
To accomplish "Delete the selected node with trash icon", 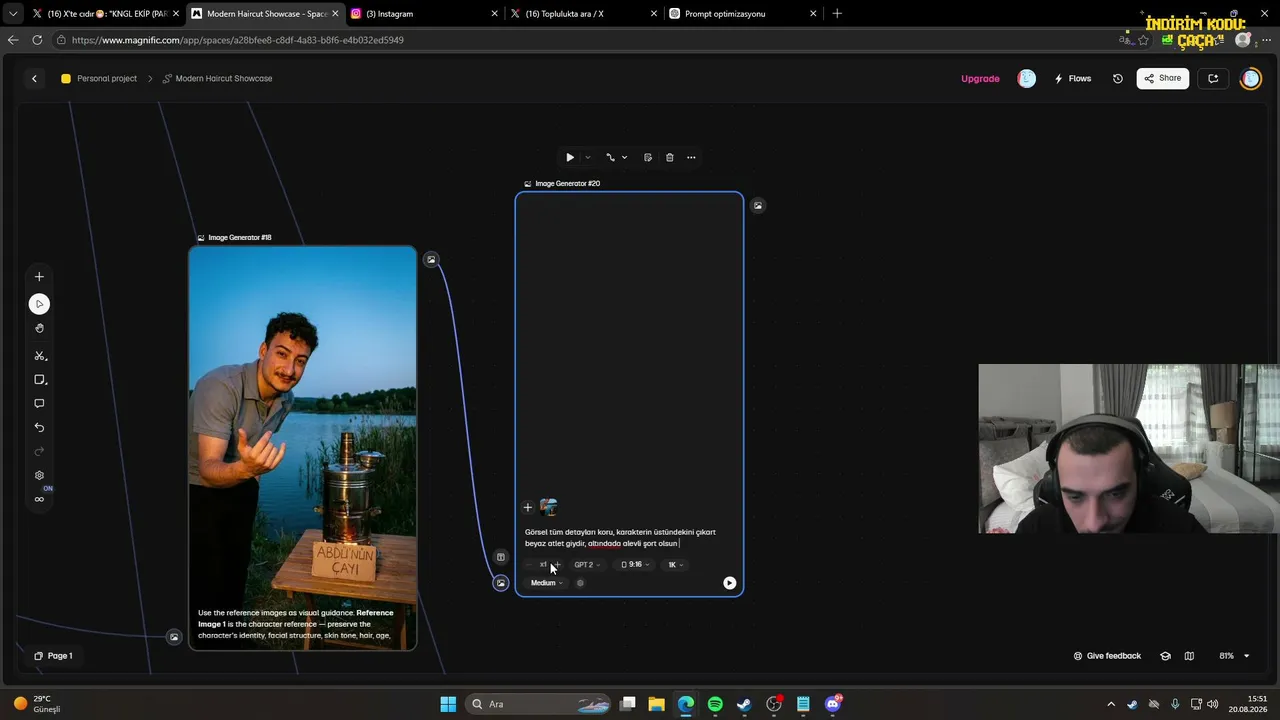I will tap(670, 157).
